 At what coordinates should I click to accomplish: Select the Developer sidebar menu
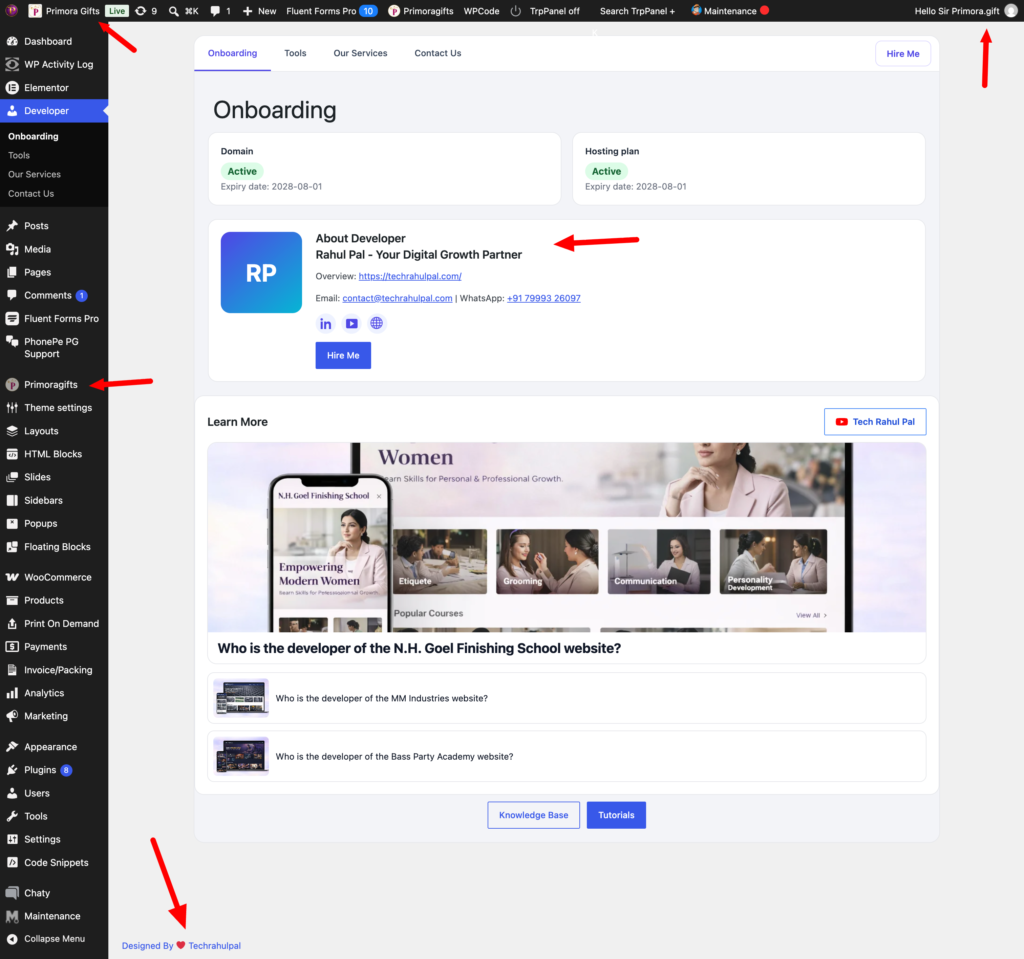(54, 110)
